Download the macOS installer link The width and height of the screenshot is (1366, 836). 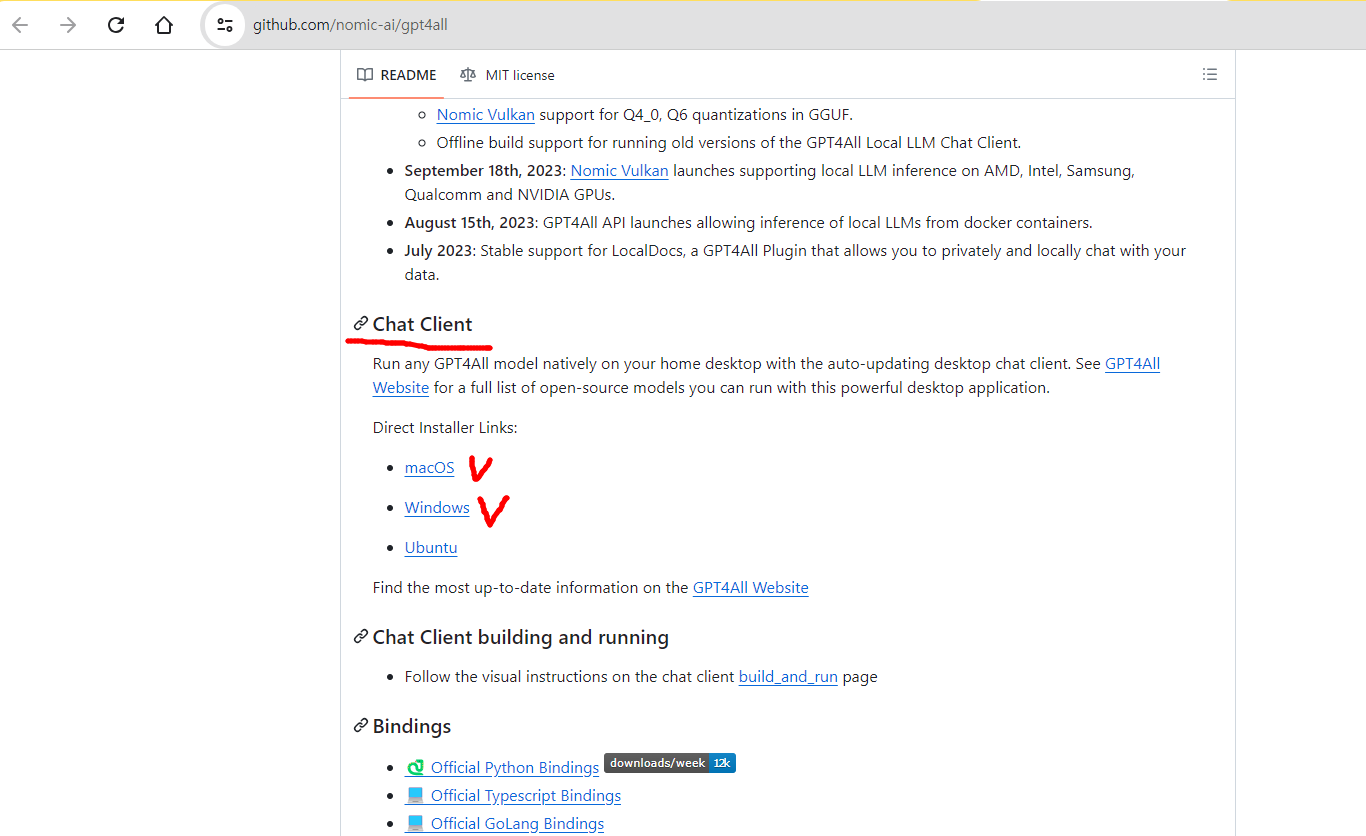pos(429,468)
